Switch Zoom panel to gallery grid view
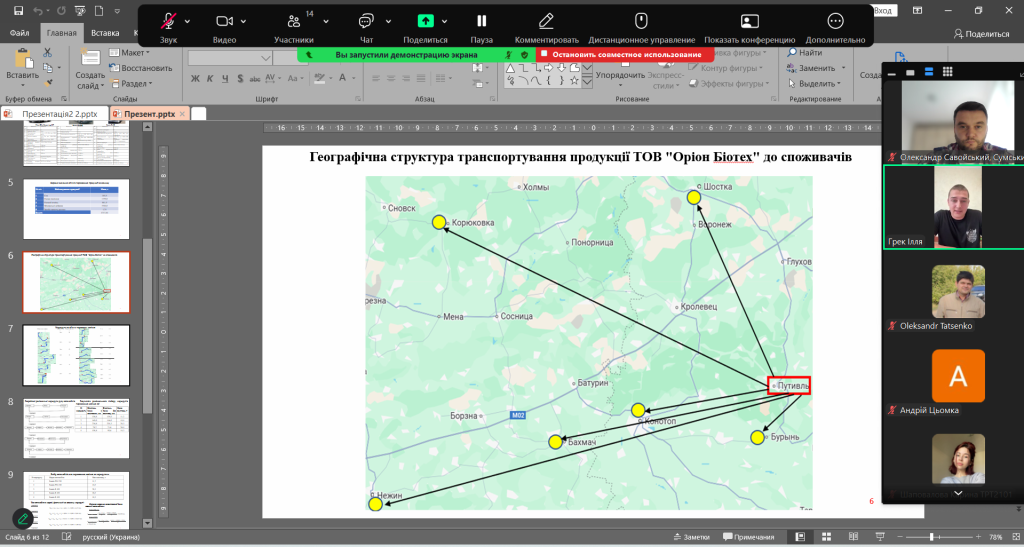 [948, 72]
